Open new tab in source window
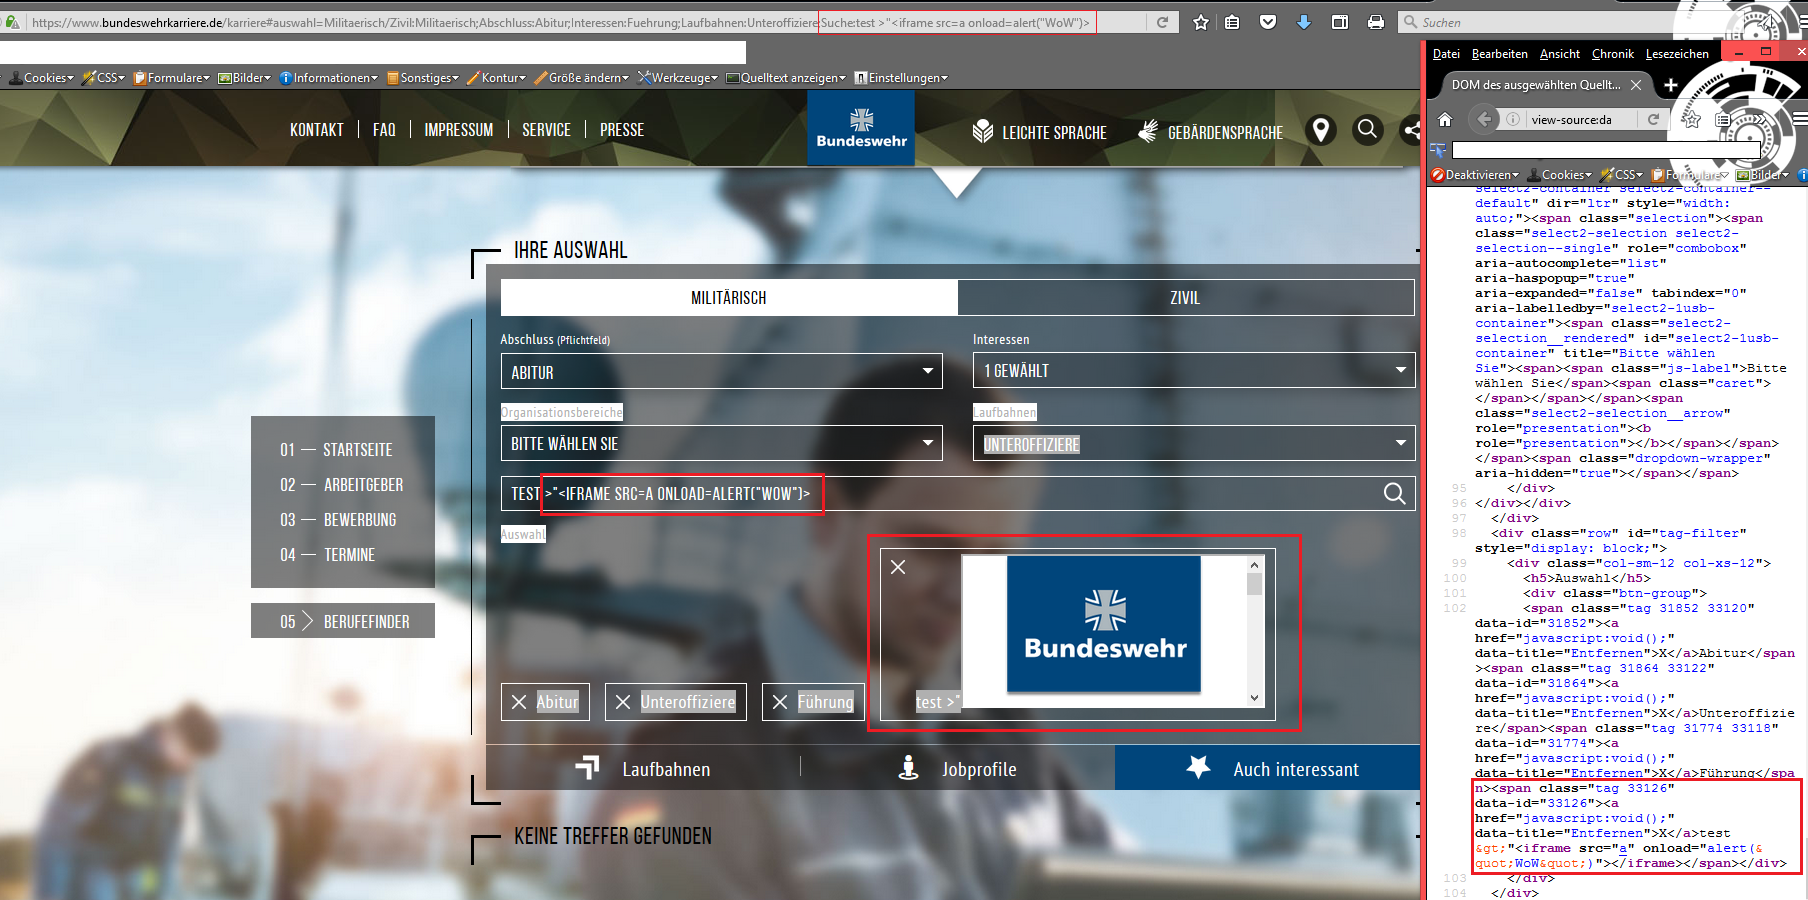Image resolution: width=1808 pixels, height=900 pixels. tap(1670, 85)
